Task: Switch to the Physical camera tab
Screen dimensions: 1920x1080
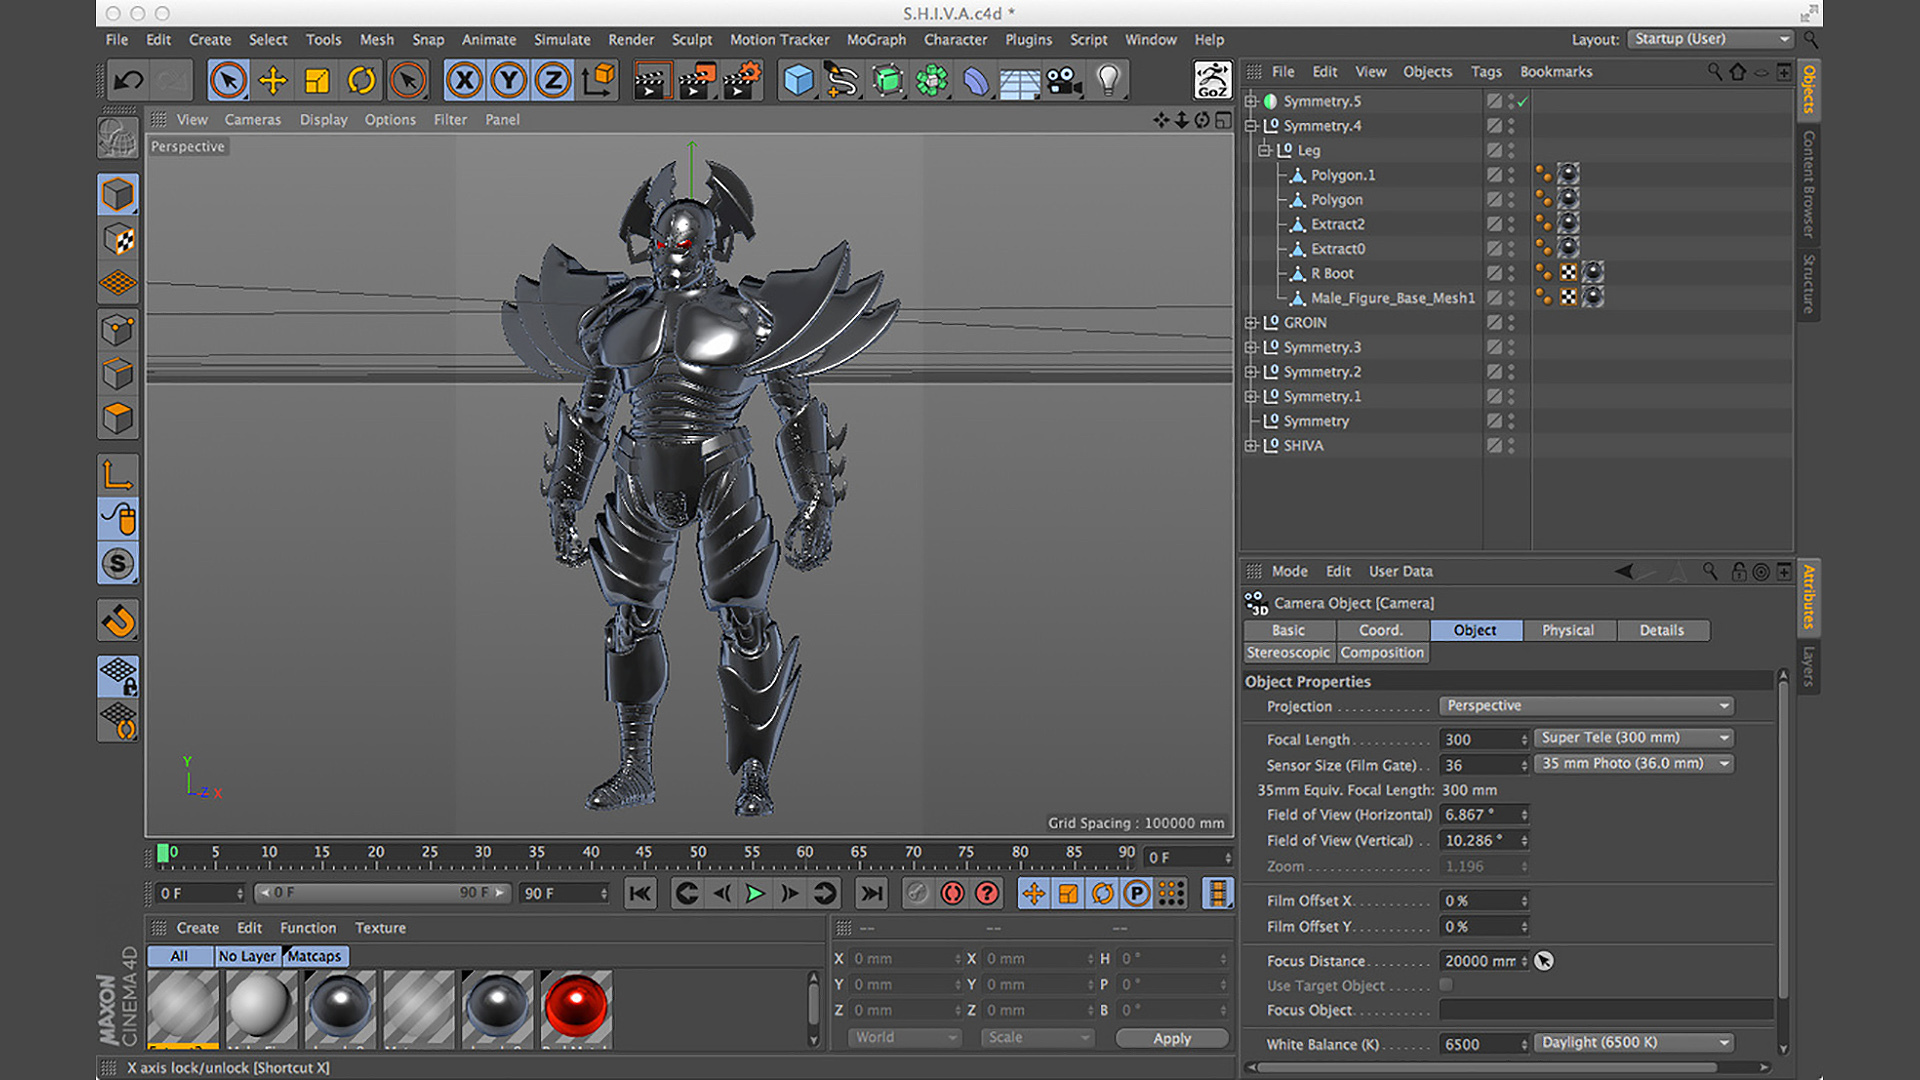Action: 1567,630
